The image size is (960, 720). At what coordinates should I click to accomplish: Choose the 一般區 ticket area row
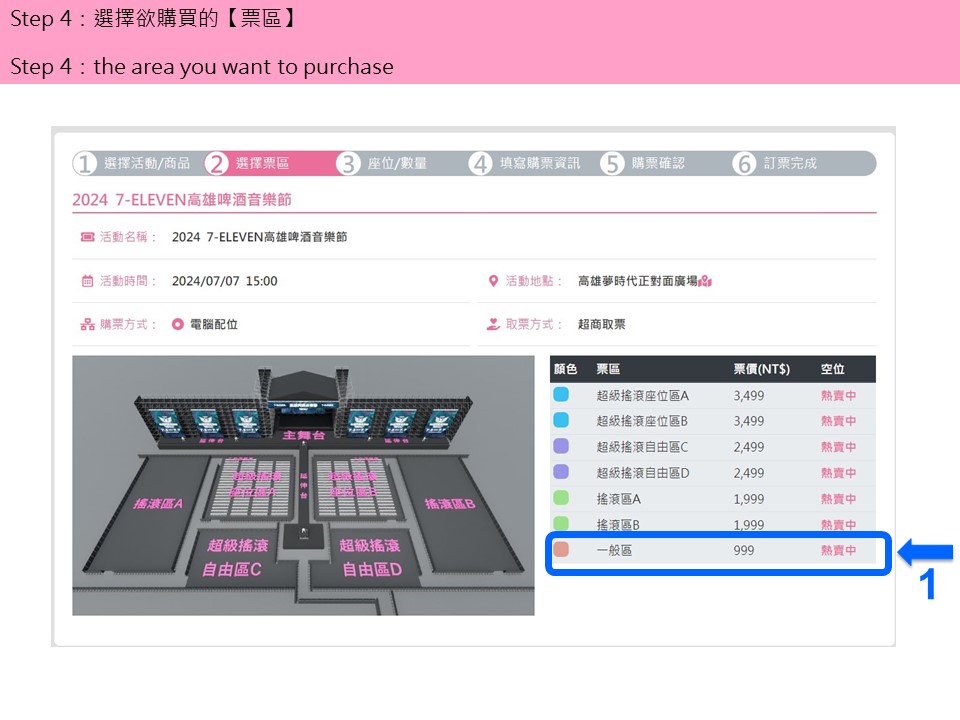715,551
